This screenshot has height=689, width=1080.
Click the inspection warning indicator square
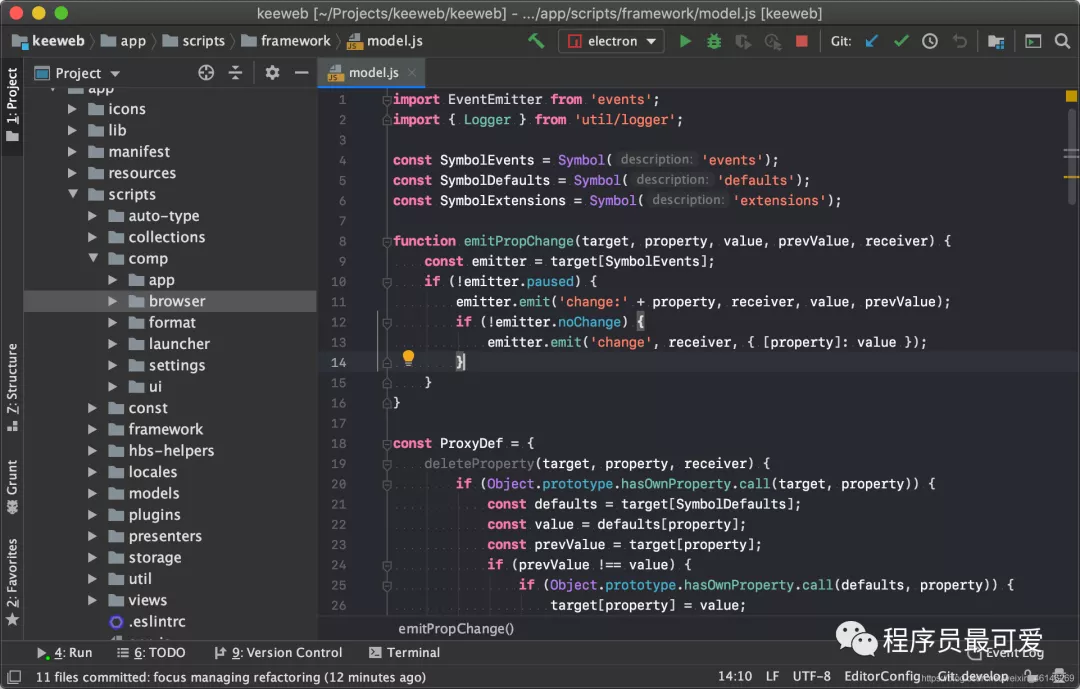(x=1071, y=96)
